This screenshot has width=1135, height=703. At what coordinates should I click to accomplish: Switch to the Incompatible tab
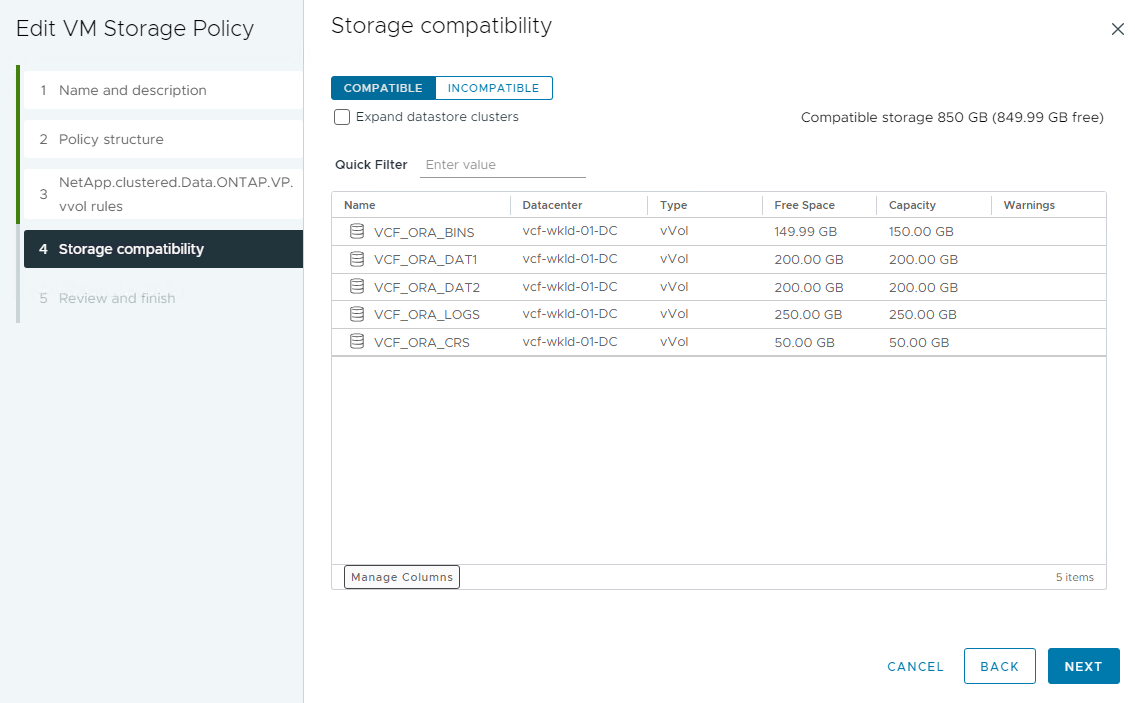[493, 88]
